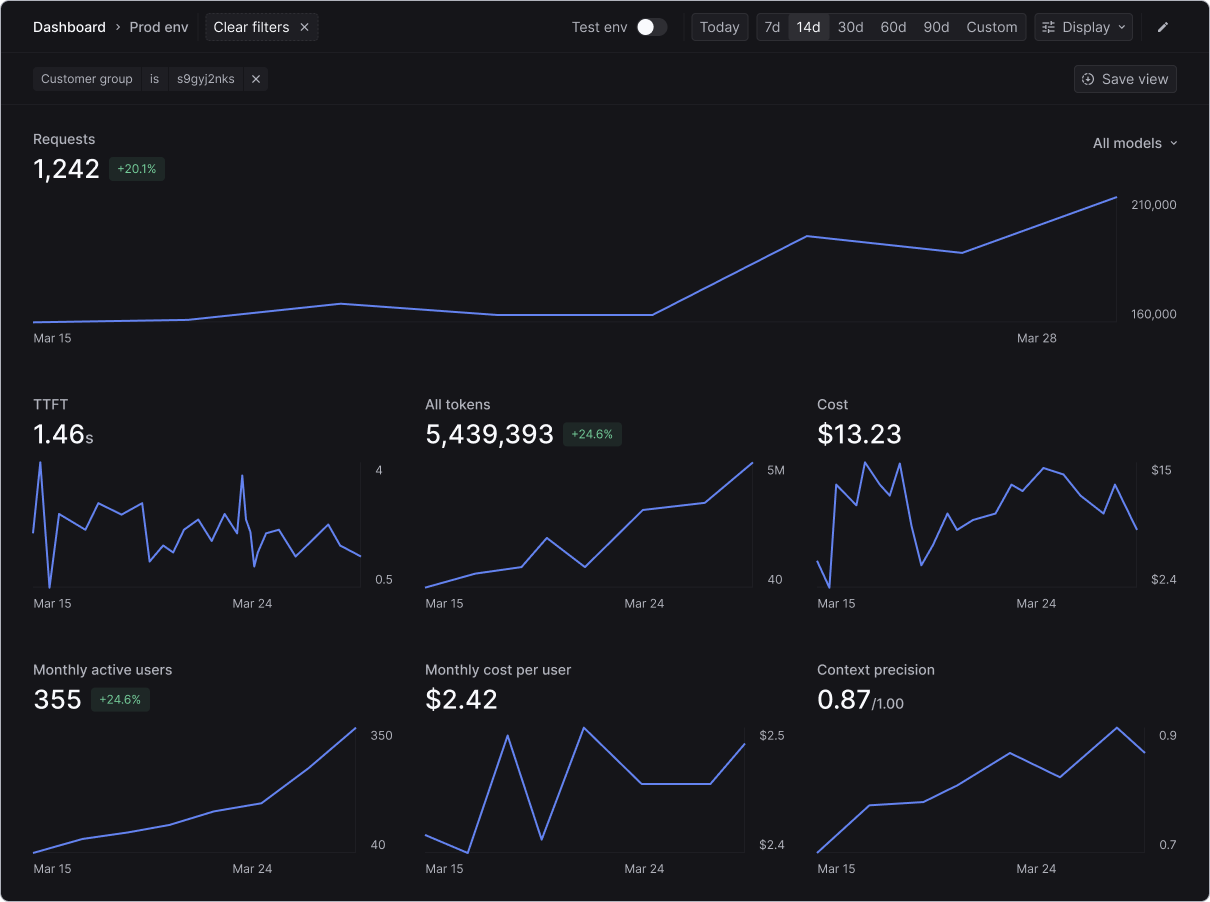Select the 60d time range
The height and width of the screenshot is (902, 1210).
[x=893, y=27]
